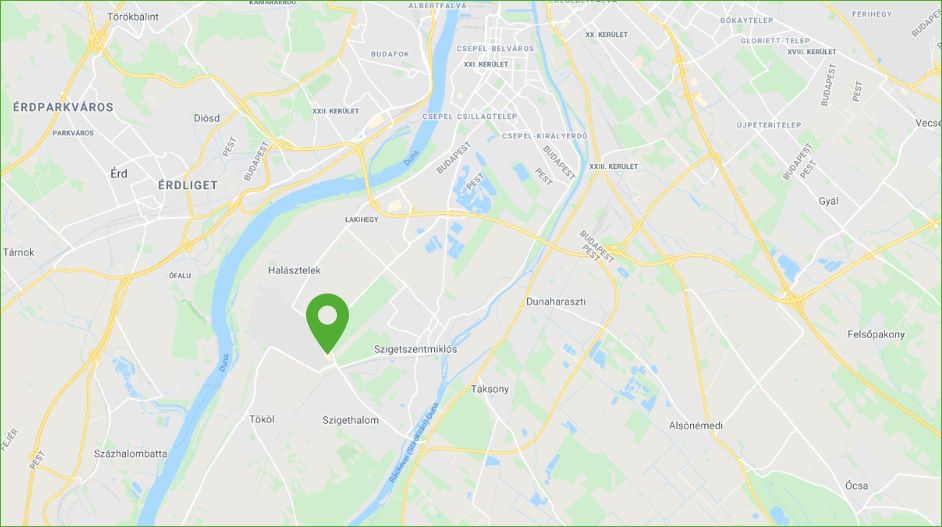Image resolution: width=942 pixels, height=527 pixels.
Task: Select the Törökbálint label
Action: [133, 17]
